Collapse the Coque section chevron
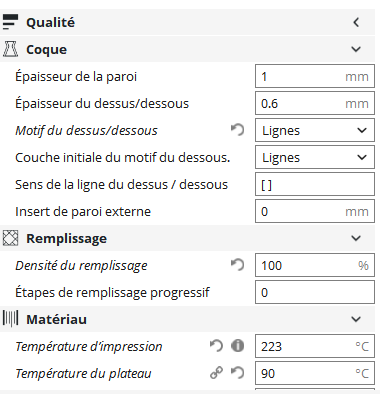 point(356,49)
